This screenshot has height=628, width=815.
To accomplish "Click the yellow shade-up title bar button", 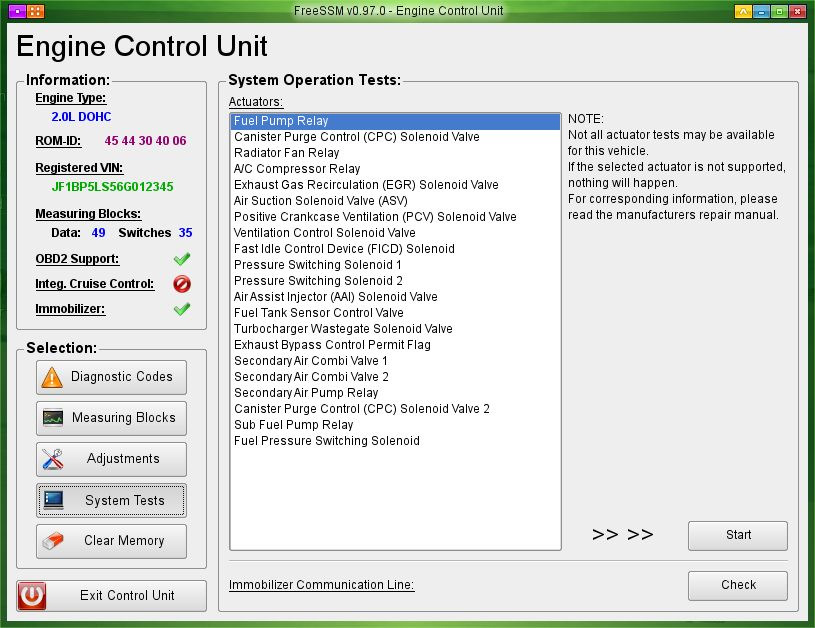I will click(743, 11).
